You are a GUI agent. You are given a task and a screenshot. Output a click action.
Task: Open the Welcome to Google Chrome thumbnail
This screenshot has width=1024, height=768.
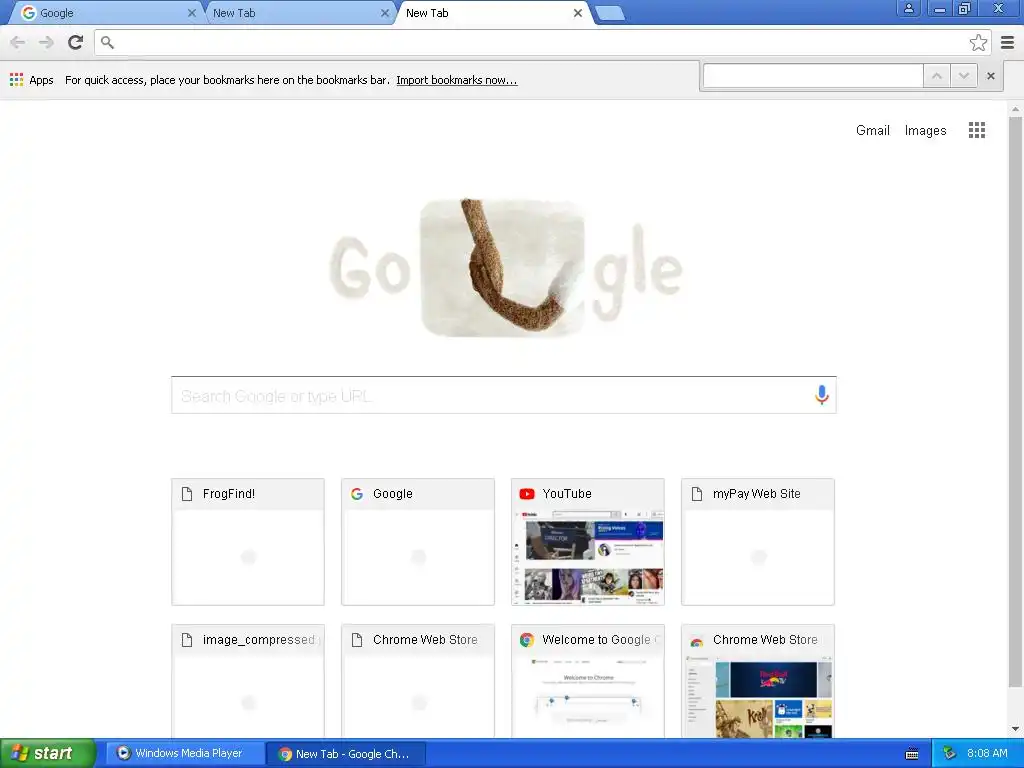tap(588, 681)
